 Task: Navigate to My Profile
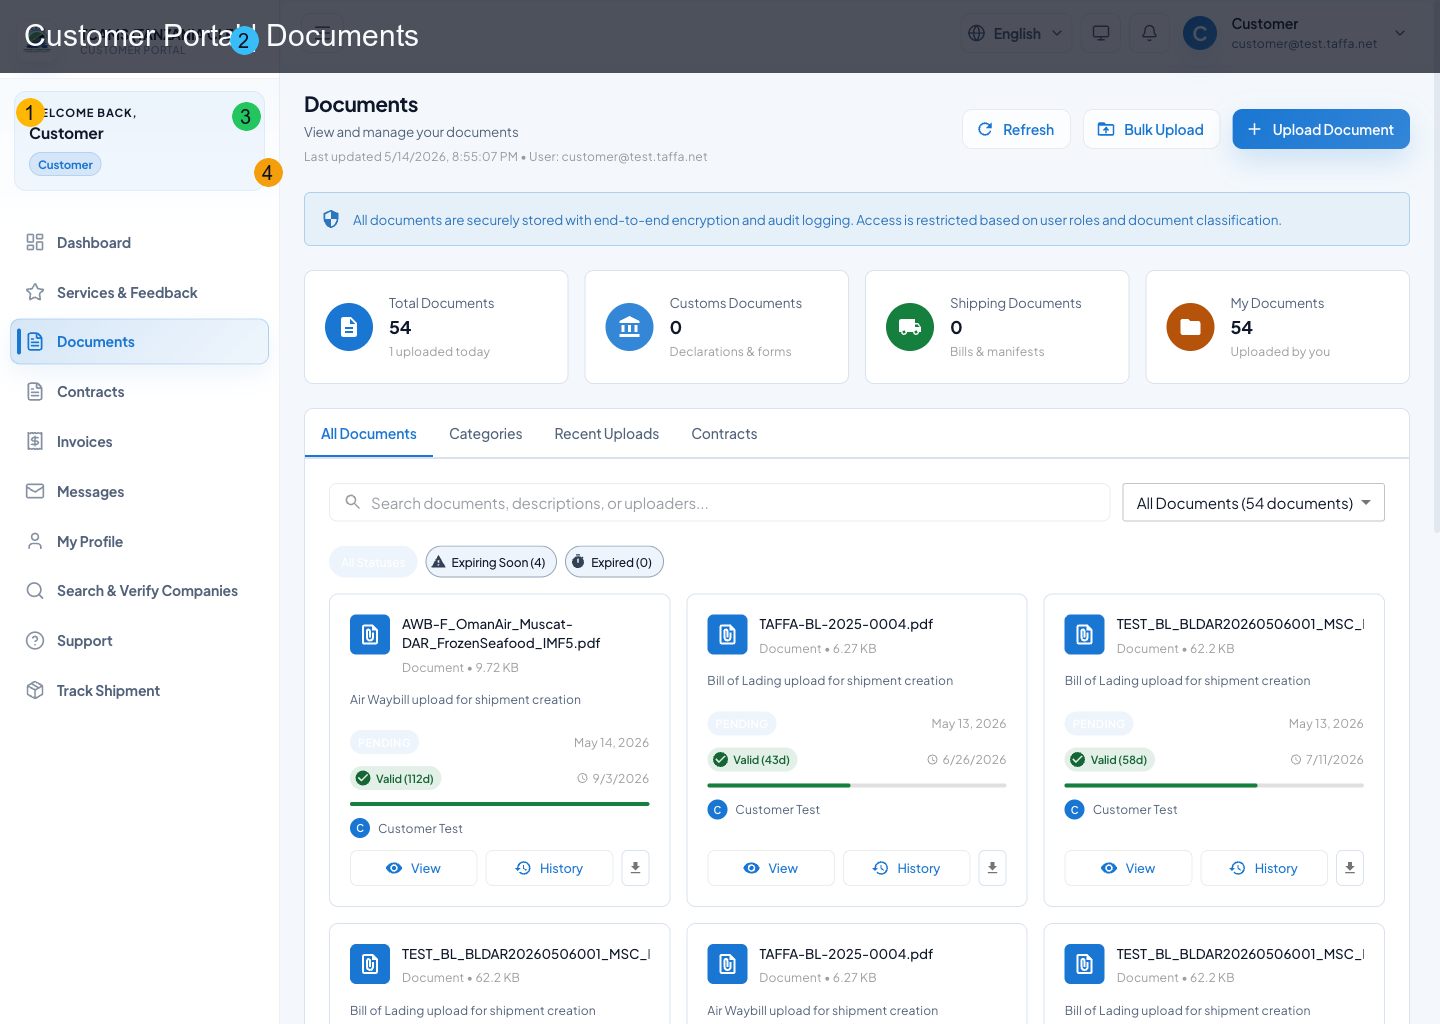click(139, 541)
